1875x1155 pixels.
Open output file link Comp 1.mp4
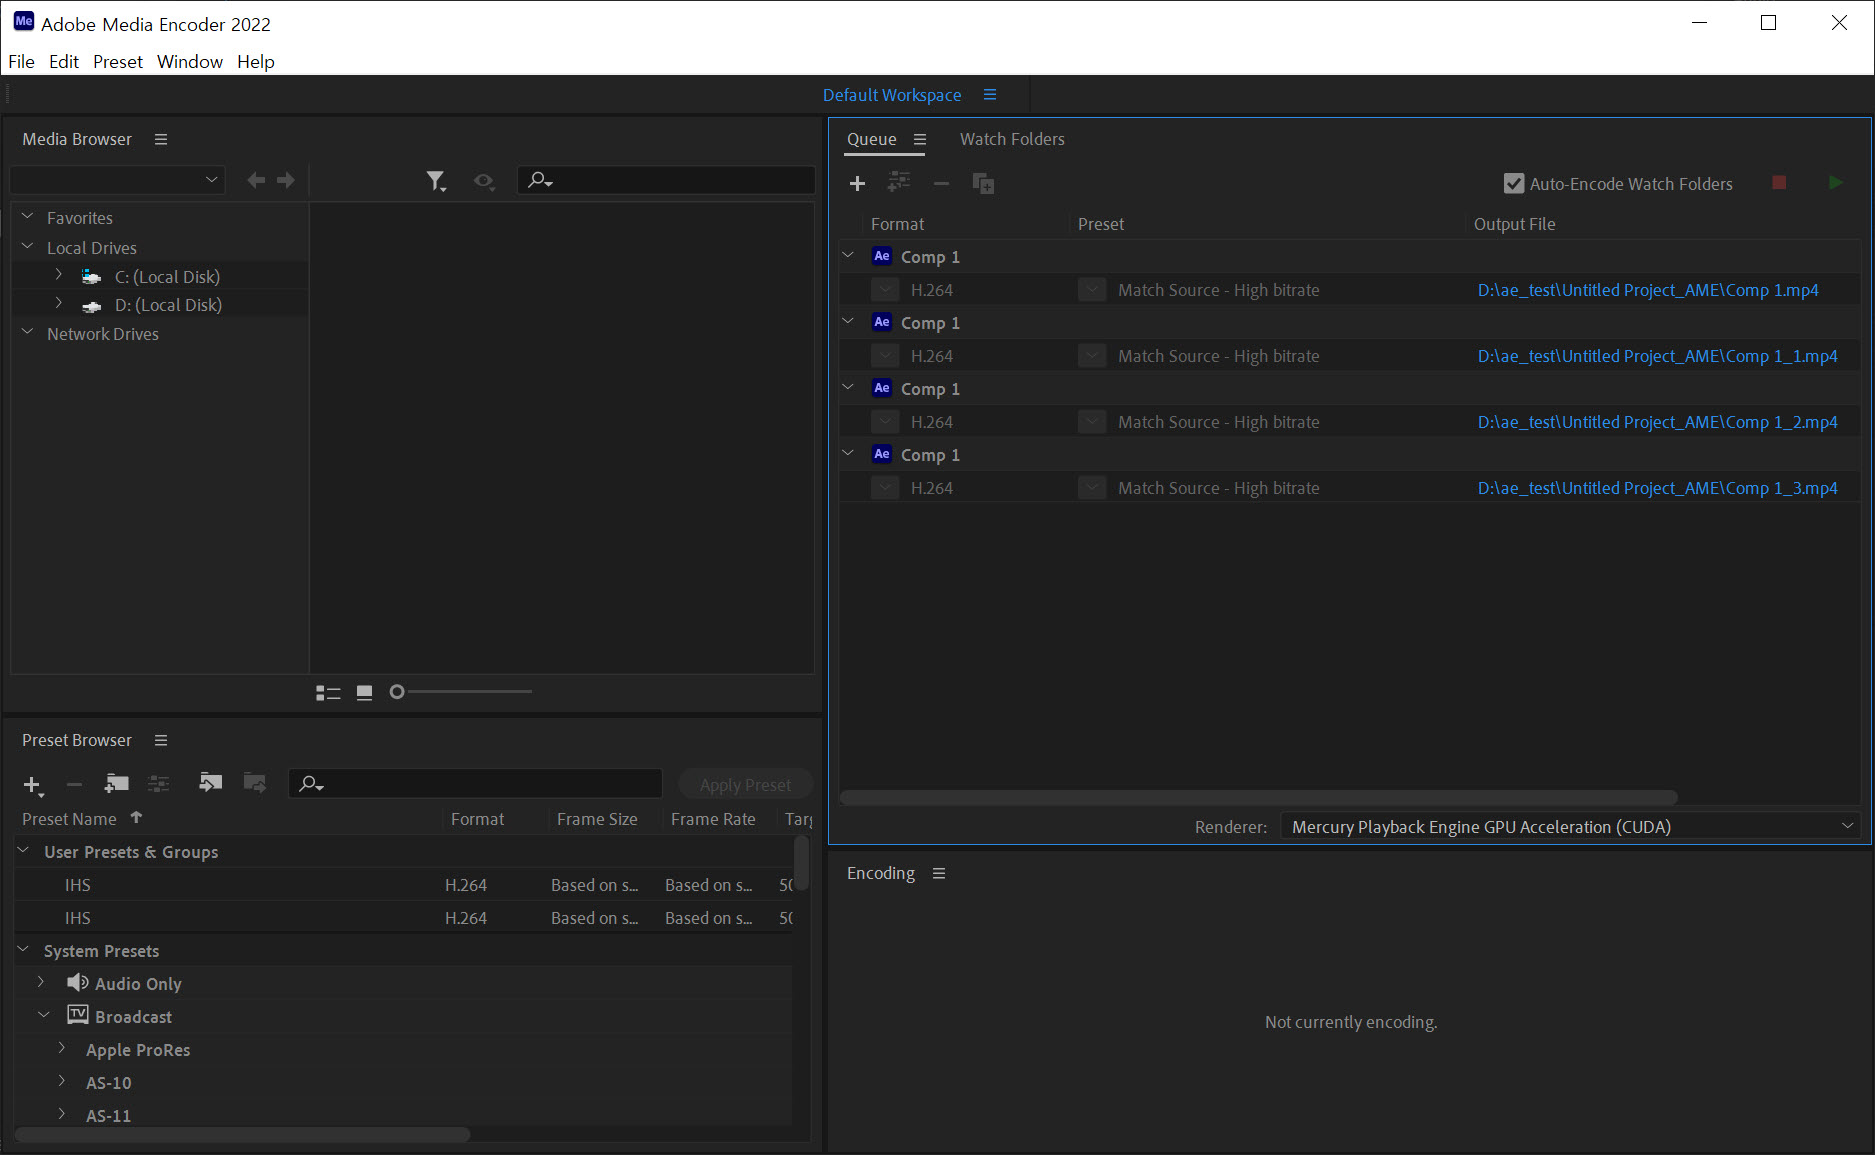pos(1648,290)
